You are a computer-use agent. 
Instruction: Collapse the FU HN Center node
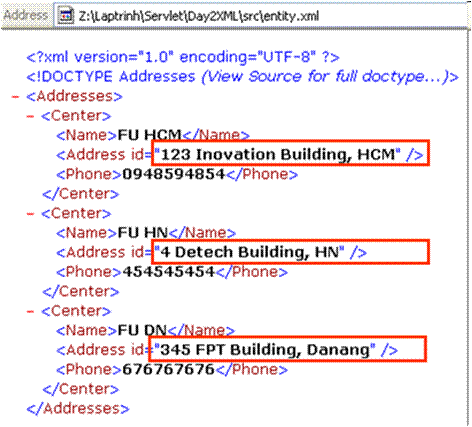(x=30, y=214)
